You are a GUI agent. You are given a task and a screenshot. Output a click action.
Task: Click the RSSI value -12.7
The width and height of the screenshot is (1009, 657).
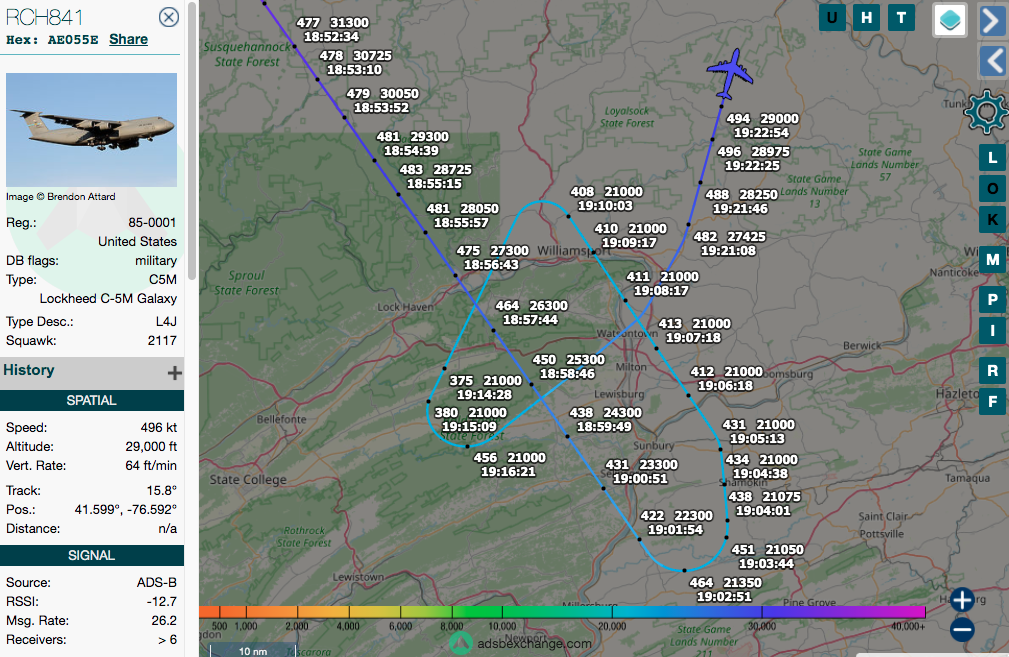point(161,602)
